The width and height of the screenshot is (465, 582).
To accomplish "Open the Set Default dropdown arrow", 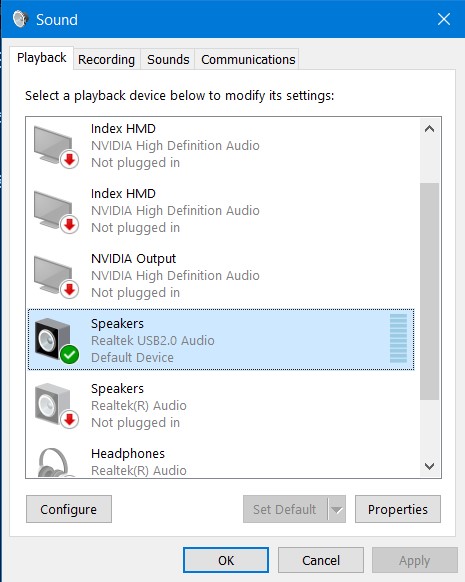I will (337, 509).
